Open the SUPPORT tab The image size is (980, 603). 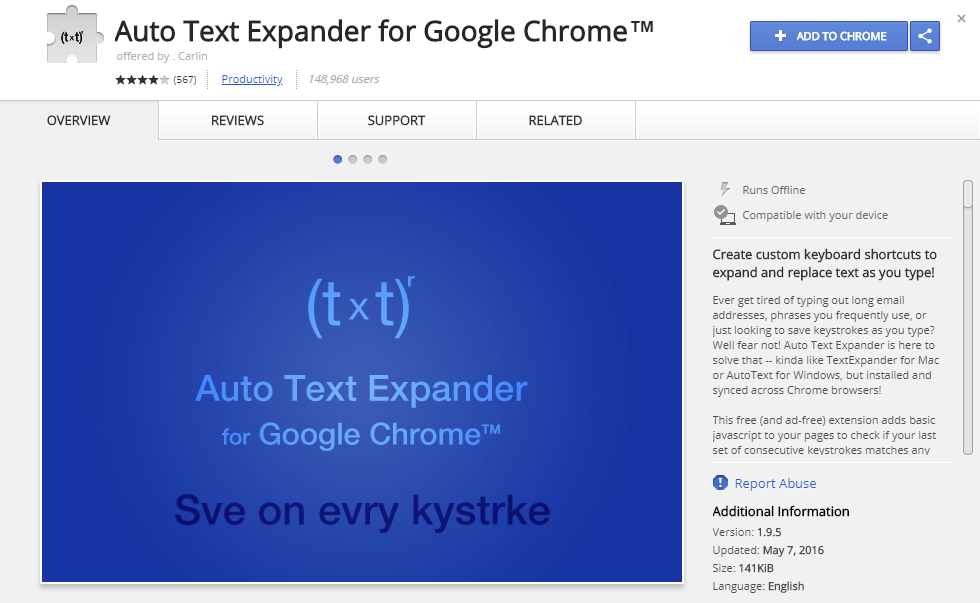coord(396,120)
